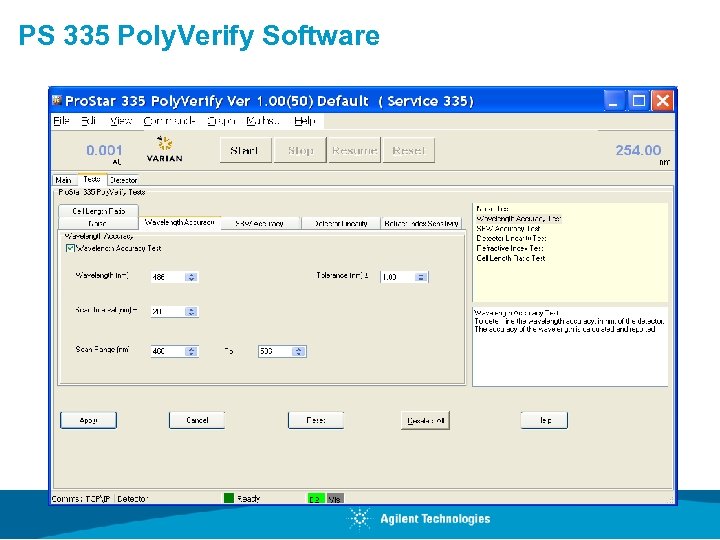Open the Refractive Index Sensitivity test tab
This screenshot has height=540, width=720.
[x=421, y=223]
